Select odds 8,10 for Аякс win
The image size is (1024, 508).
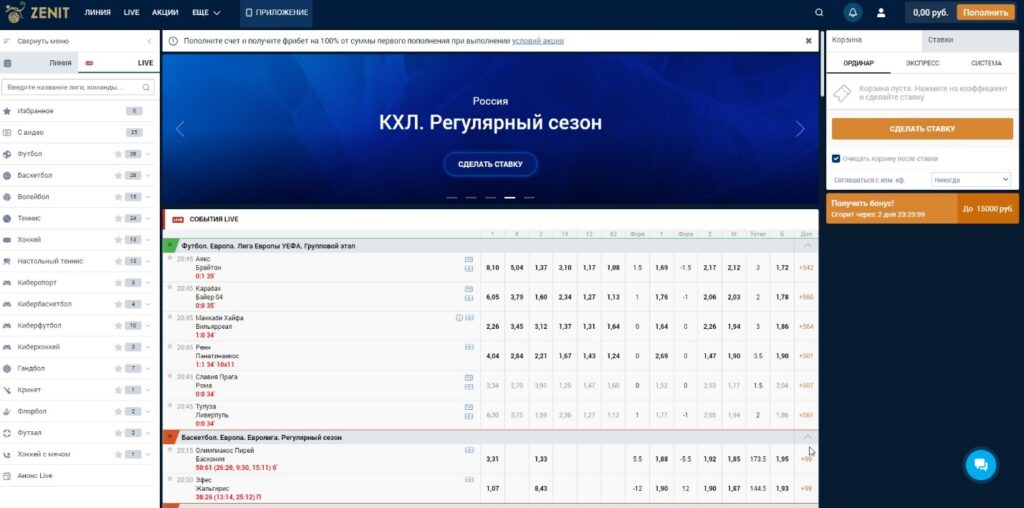pos(492,268)
